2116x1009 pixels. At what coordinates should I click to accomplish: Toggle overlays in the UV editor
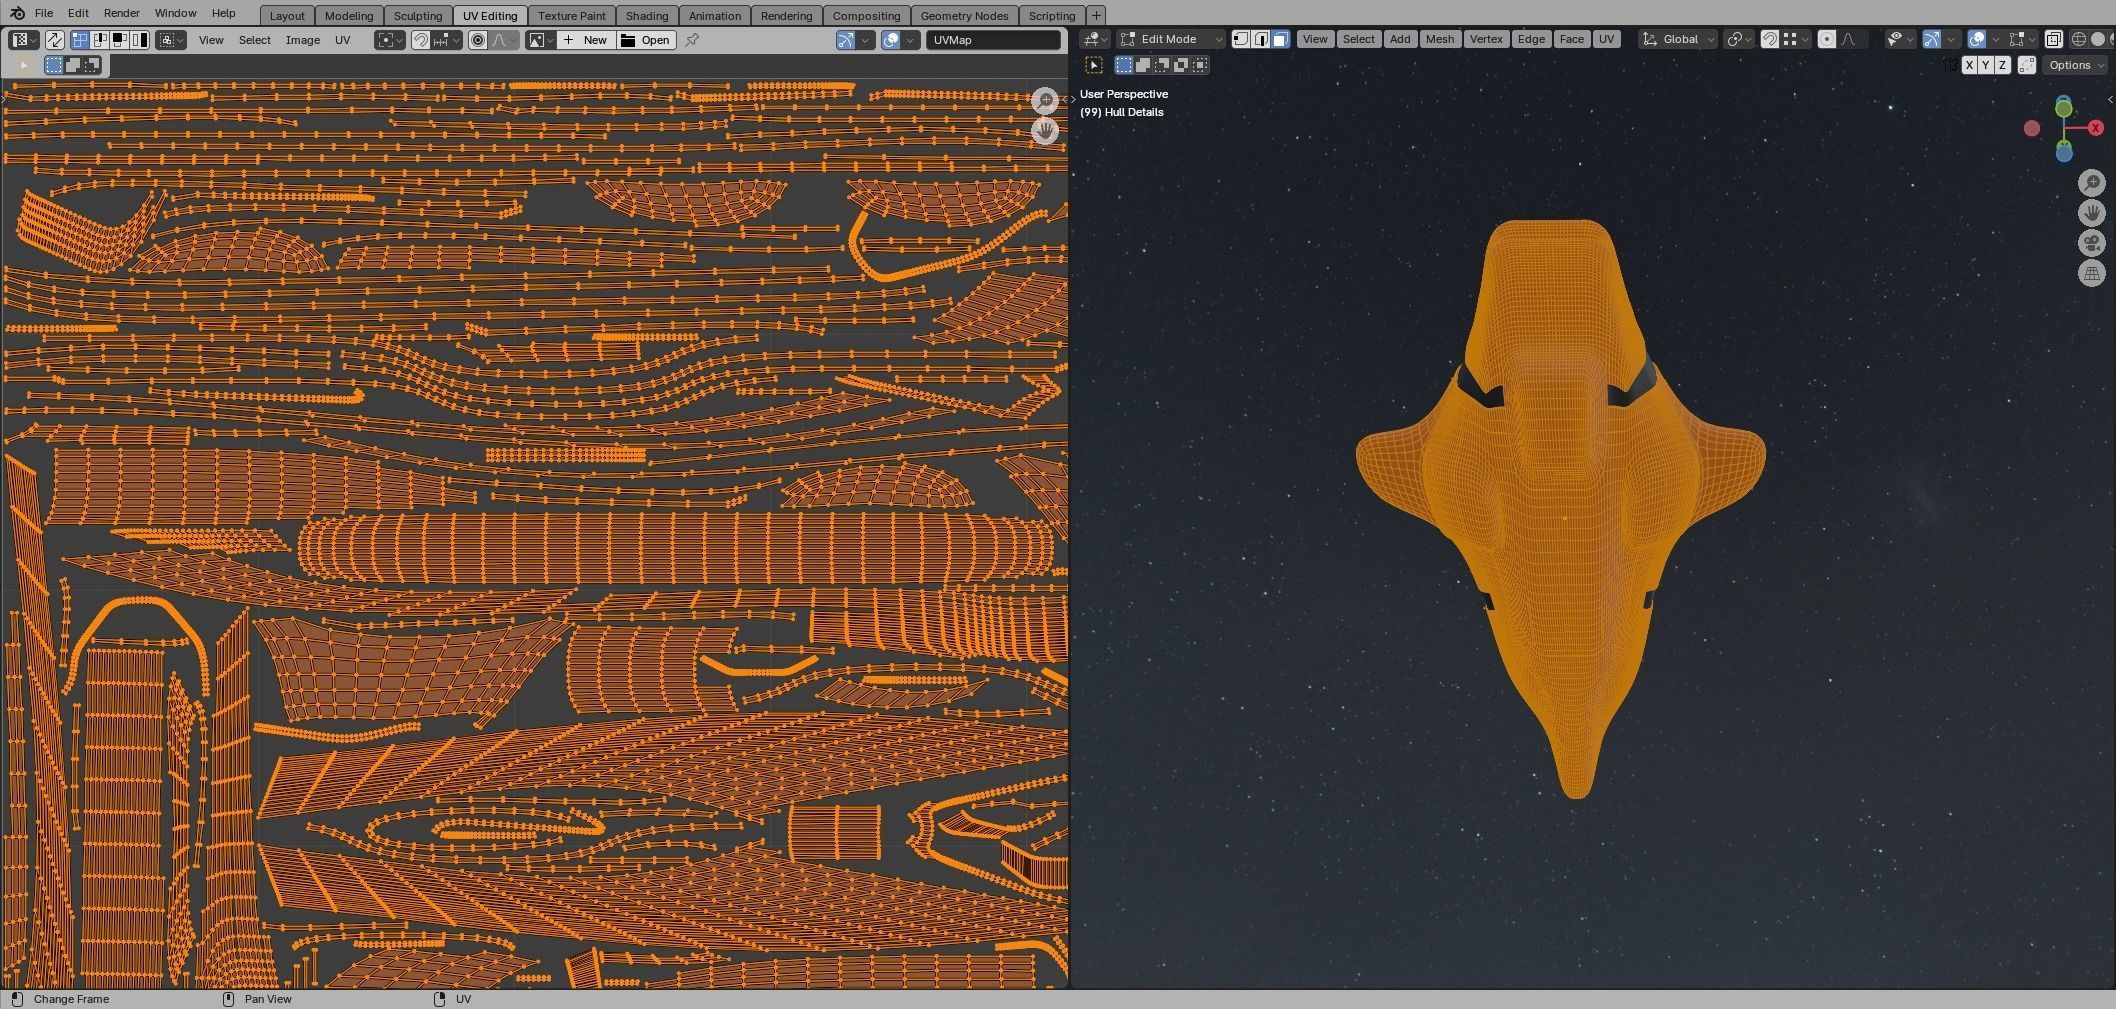(x=891, y=40)
